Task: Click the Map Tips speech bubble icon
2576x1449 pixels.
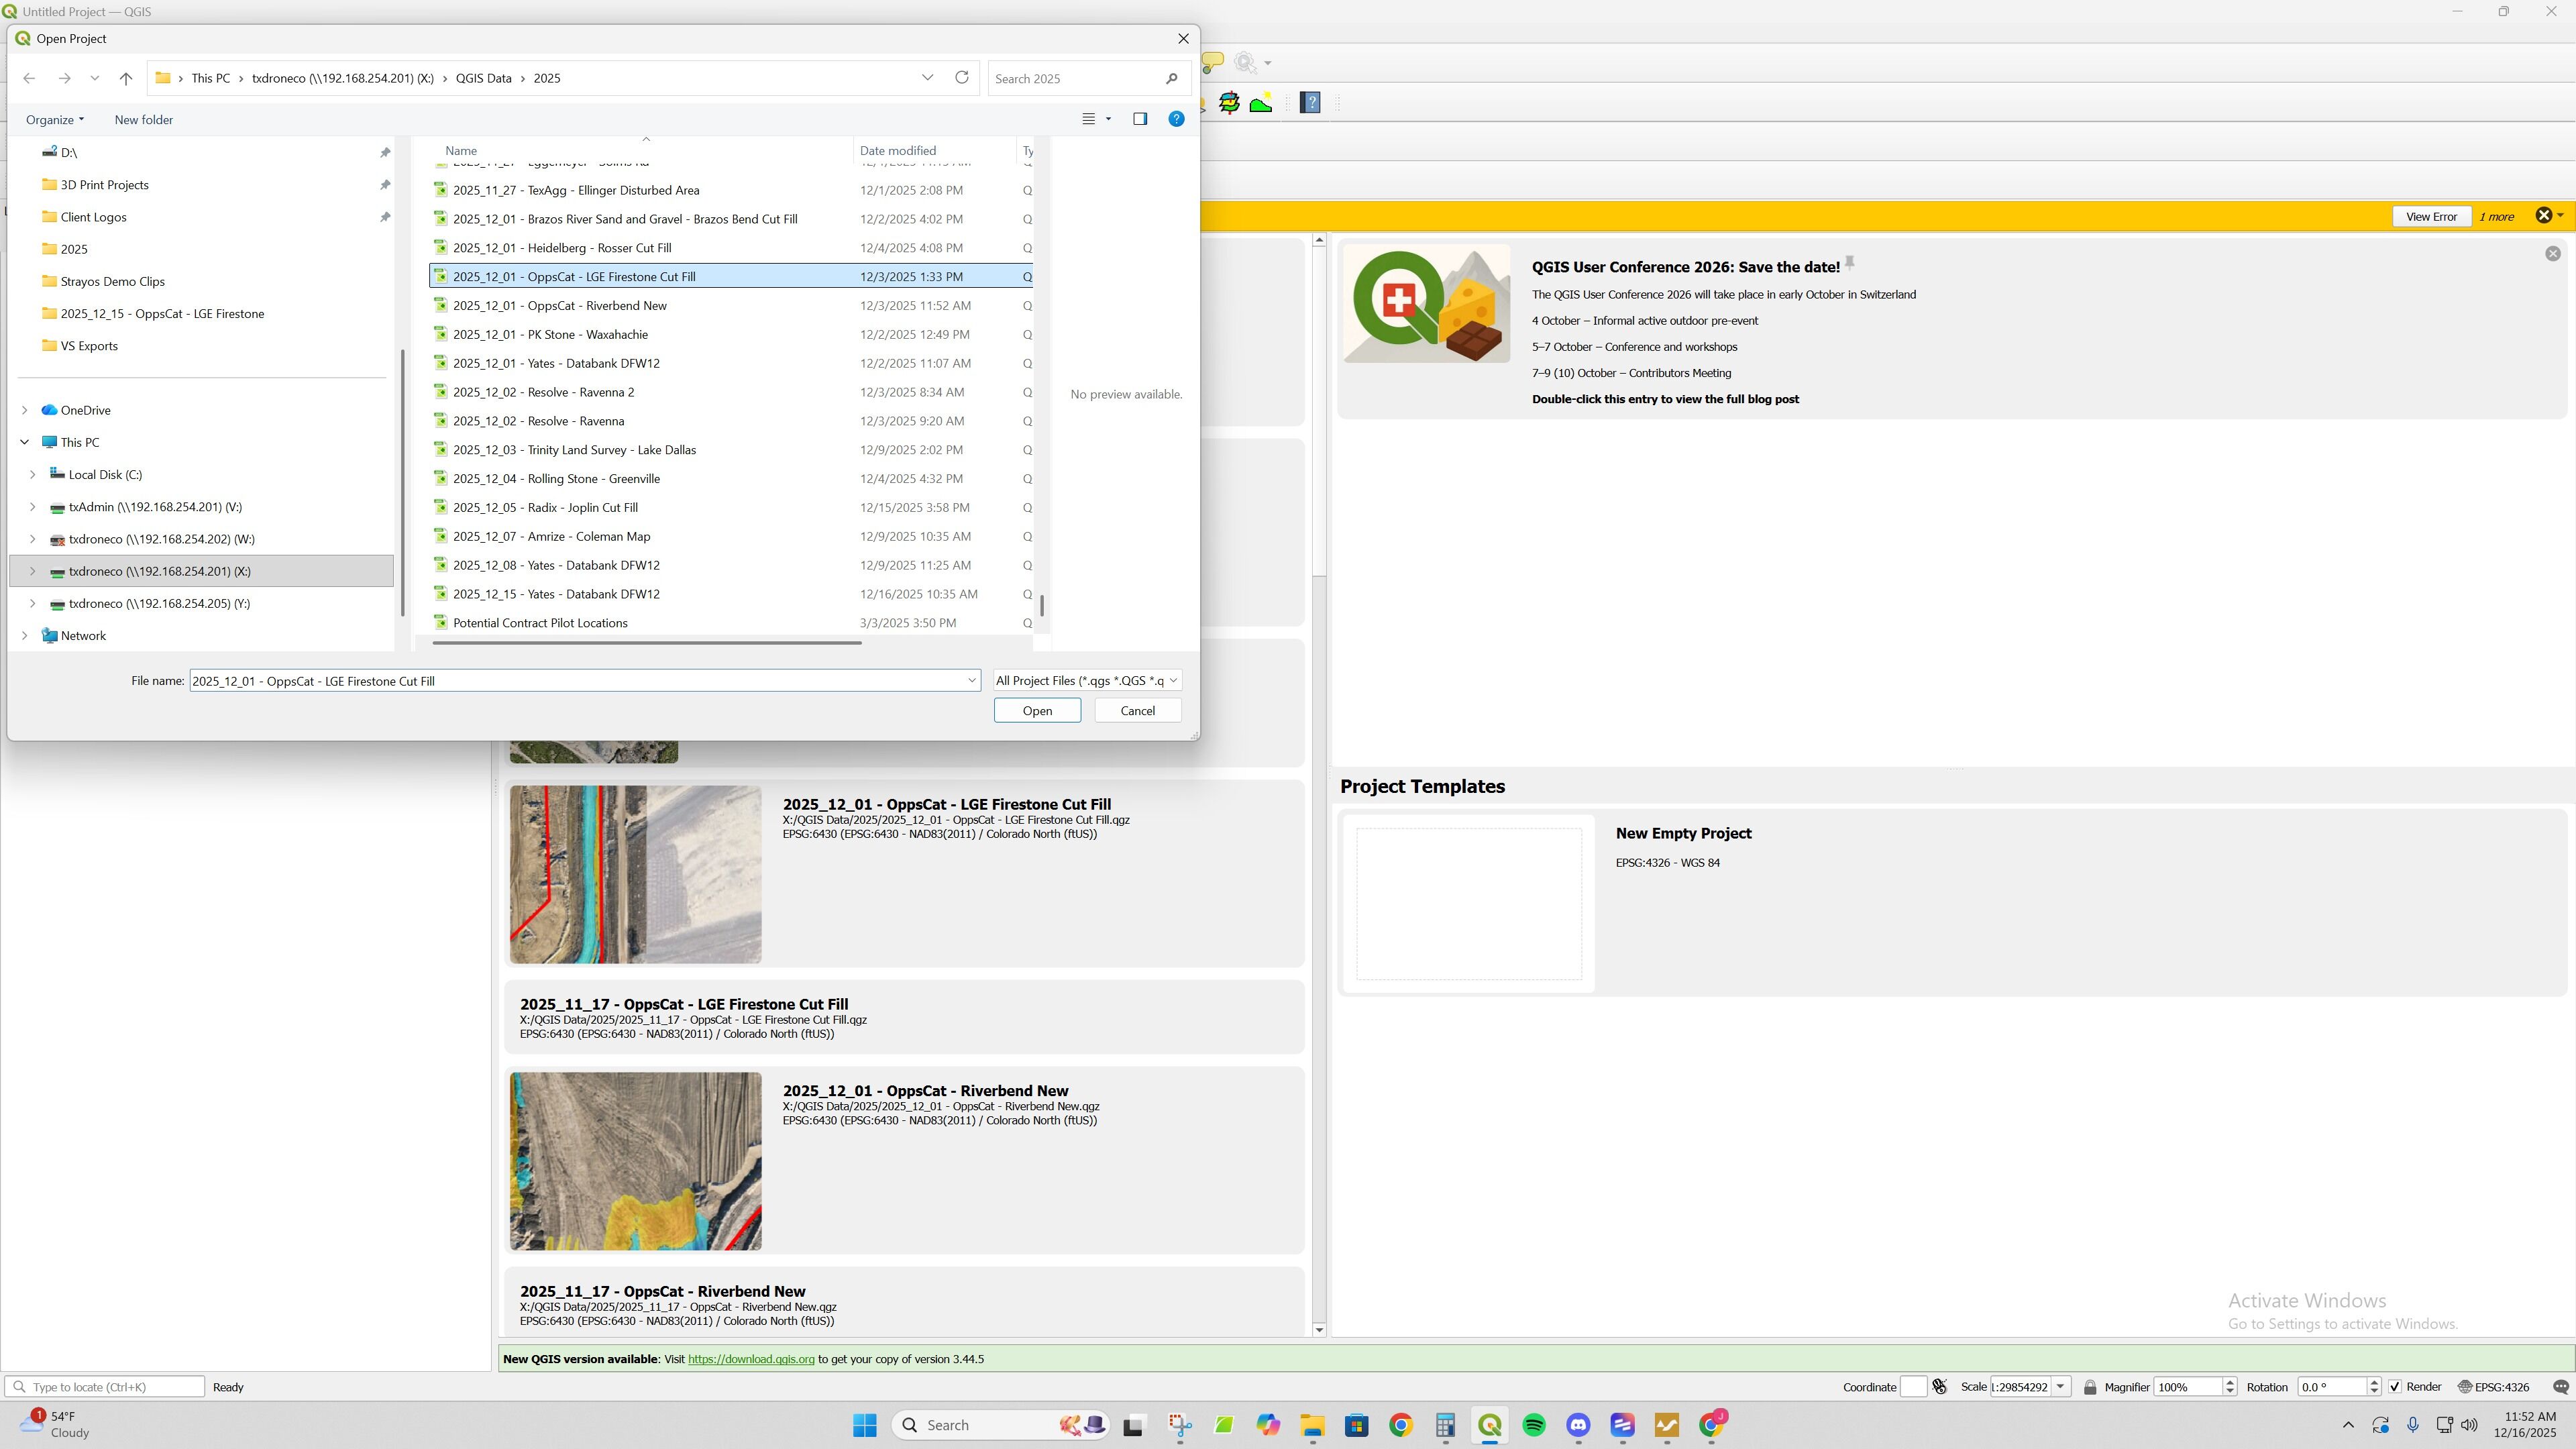Action: [x=1212, y=63]
